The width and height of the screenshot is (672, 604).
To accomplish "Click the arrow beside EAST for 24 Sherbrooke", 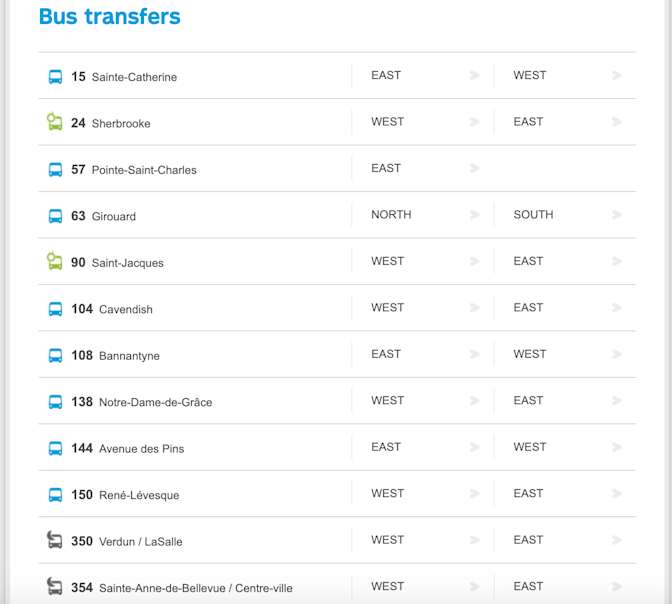I will click(617, 122).
